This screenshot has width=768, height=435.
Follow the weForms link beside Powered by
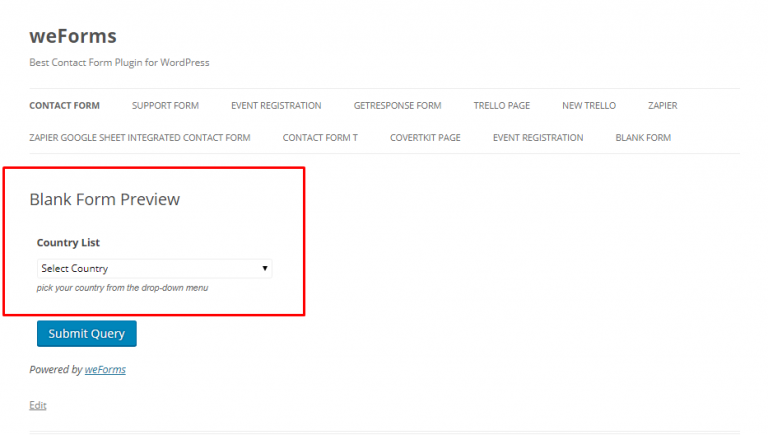click(x=105, y=369)
